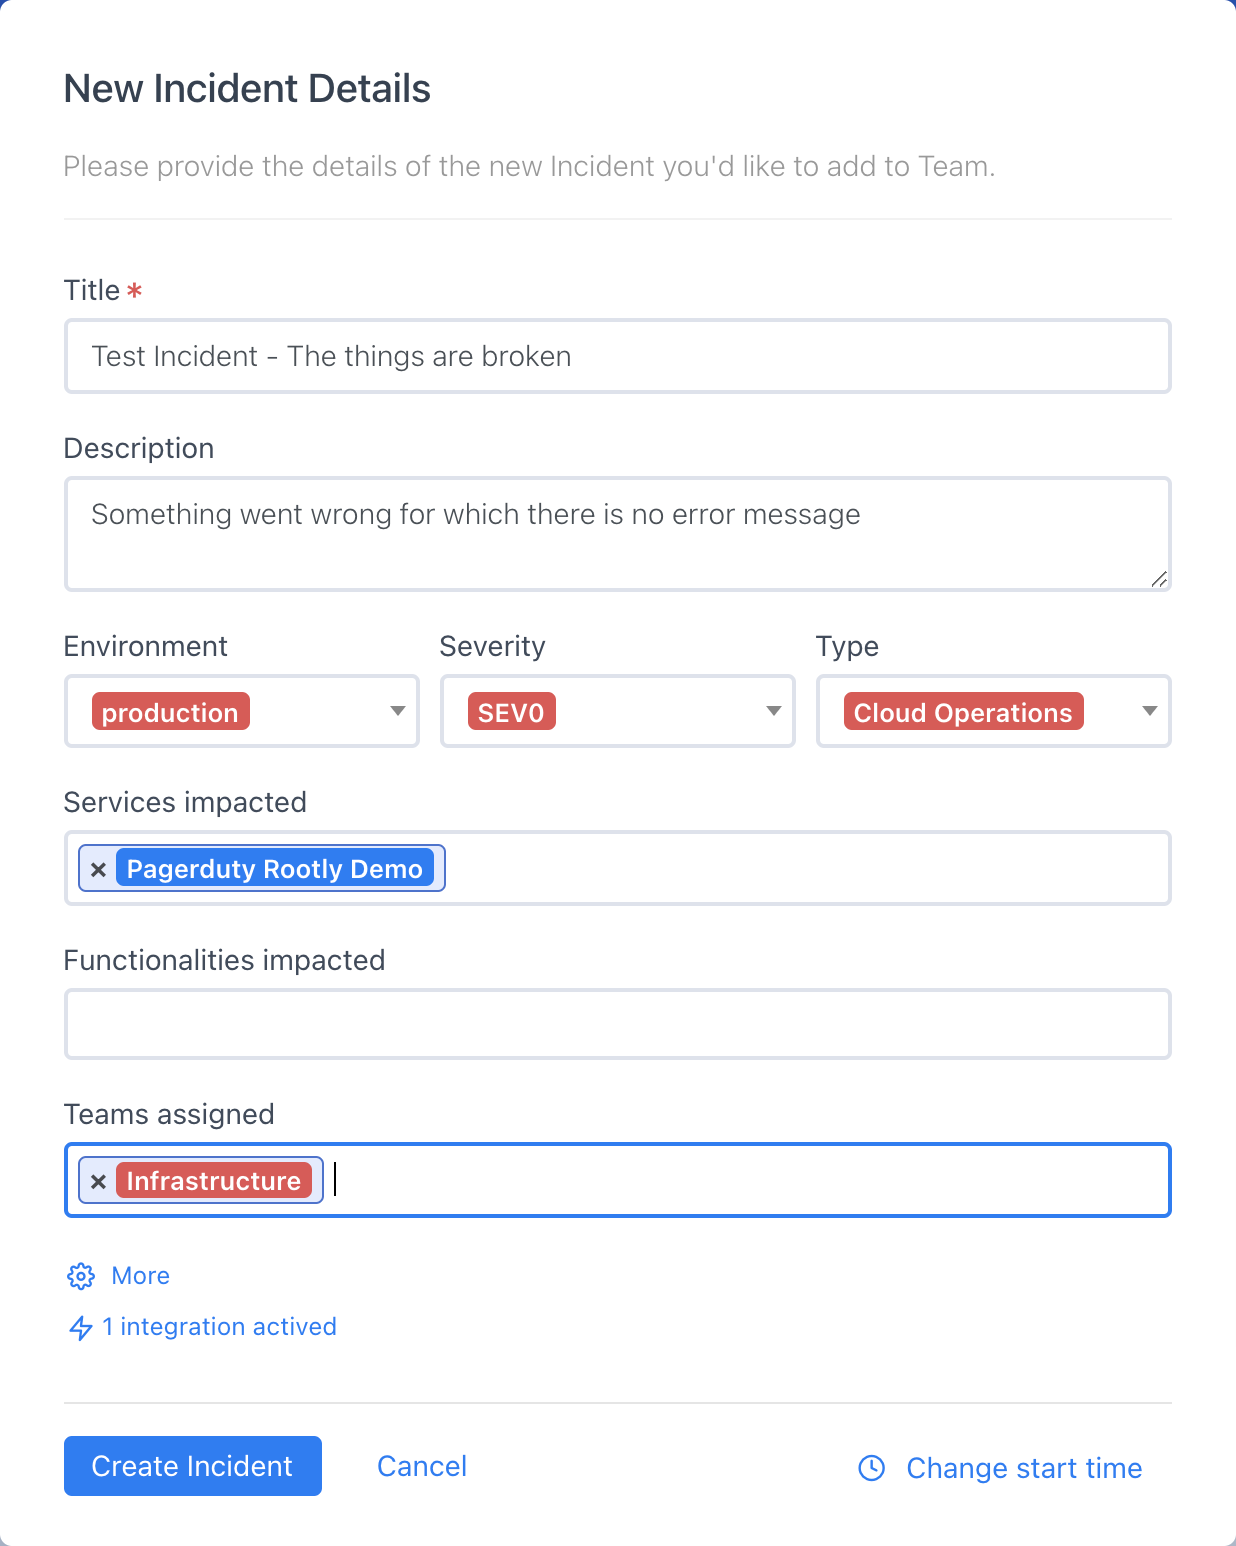Click the Create Incident button
1236x1546 pixels.
coord(193,1466)
